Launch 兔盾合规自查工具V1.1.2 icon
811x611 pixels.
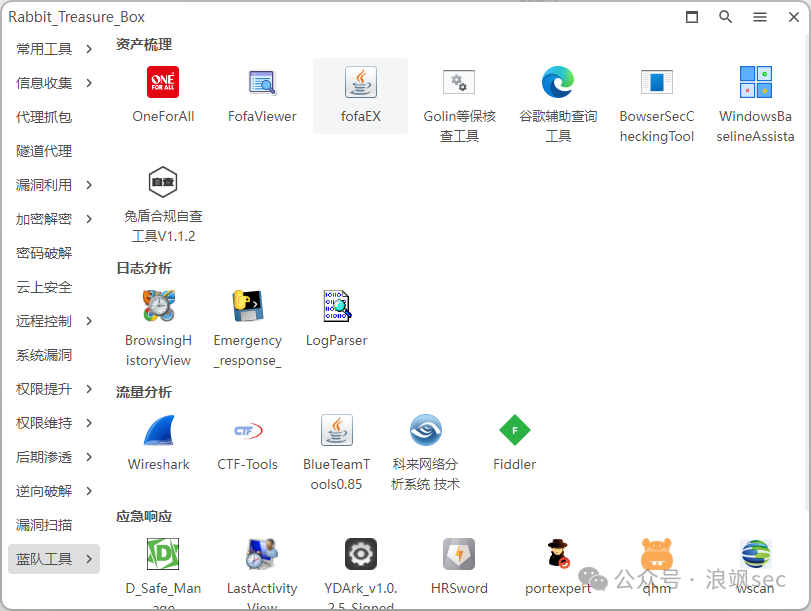point(163,182)
